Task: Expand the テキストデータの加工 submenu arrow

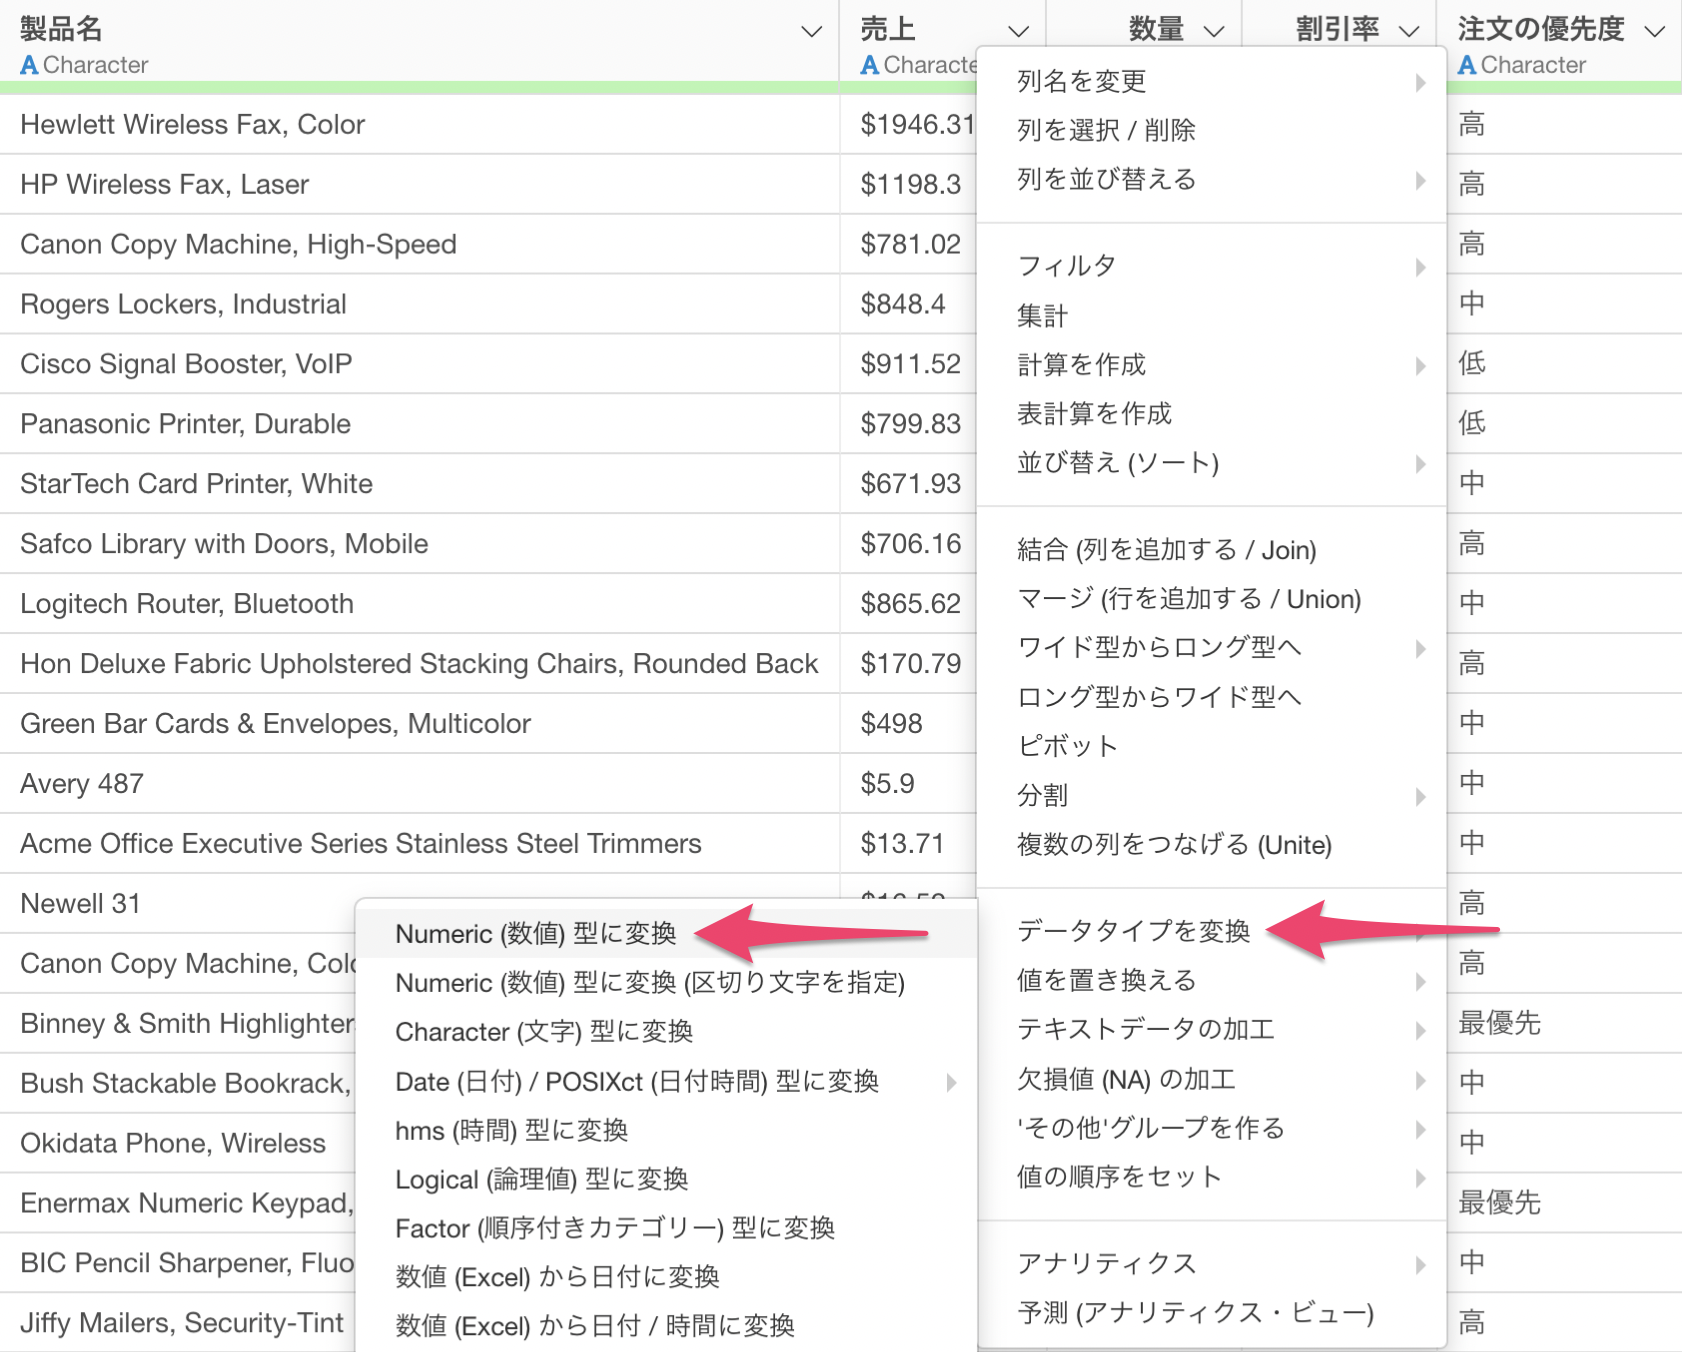Action: pos(1420,1031)
